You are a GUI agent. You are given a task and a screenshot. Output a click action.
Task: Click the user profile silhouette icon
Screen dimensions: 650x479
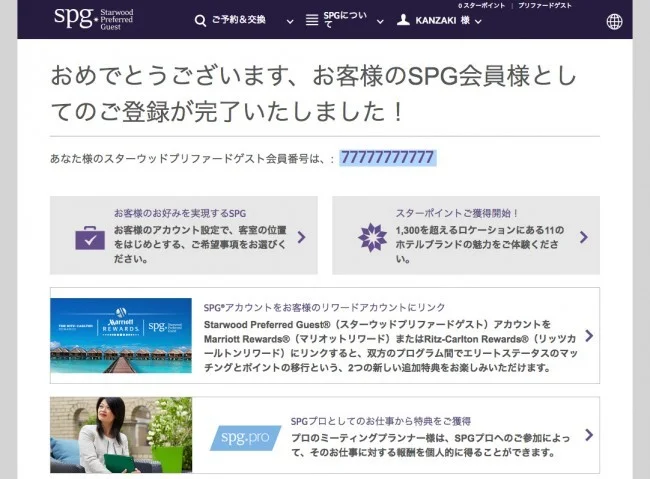pyautogui.click(x=403, y=20)
